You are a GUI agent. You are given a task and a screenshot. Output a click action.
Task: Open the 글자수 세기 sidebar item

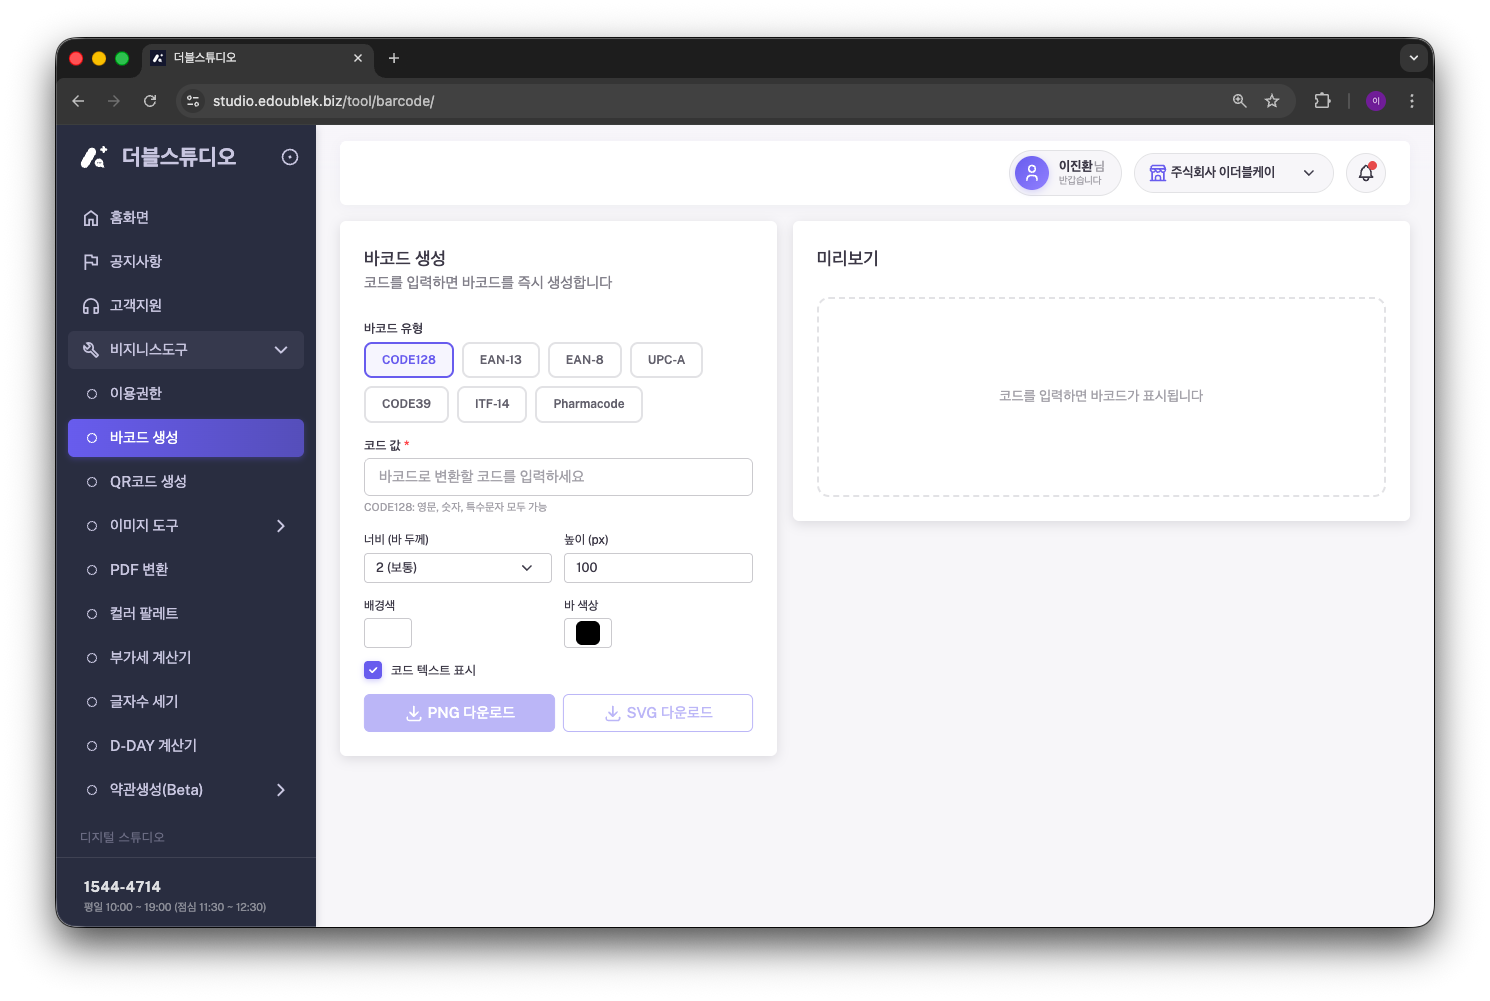click(186, 702)
